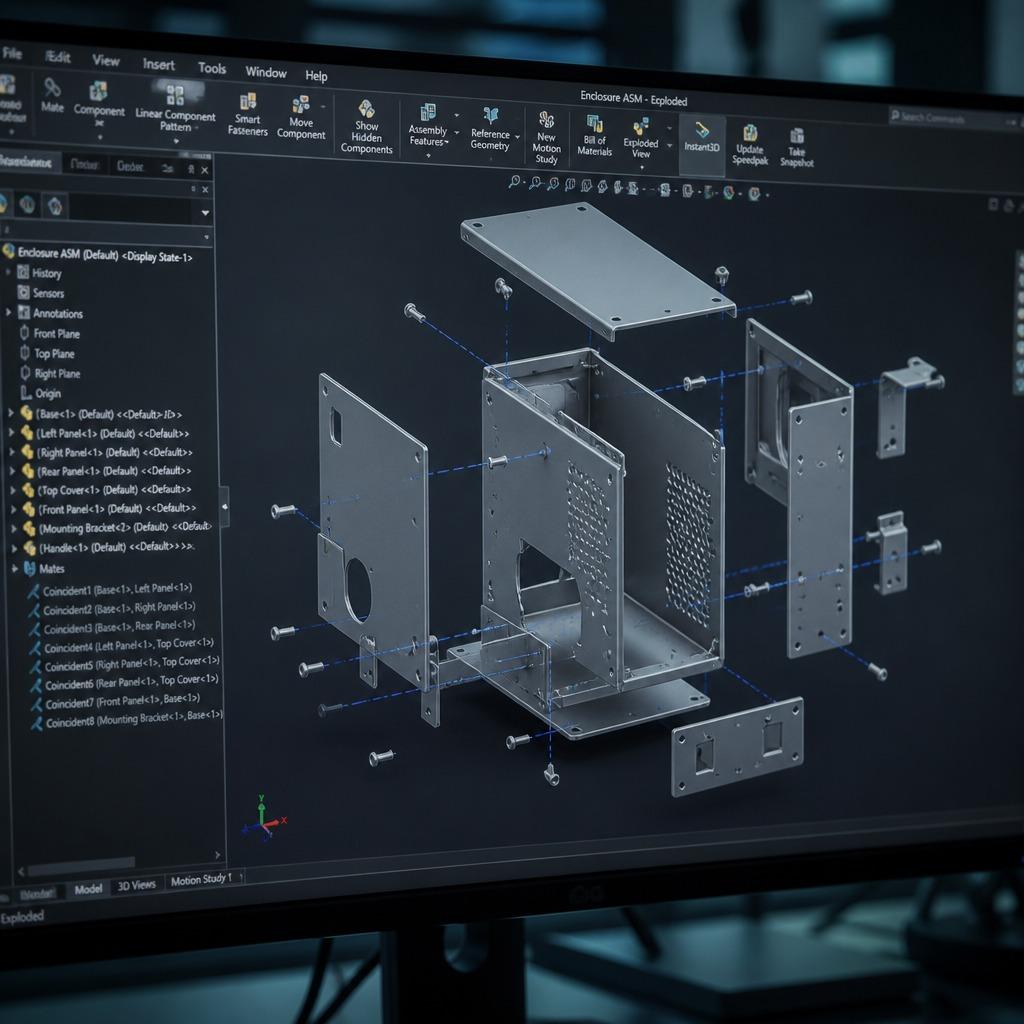Click the panel collapse handle
Viewport: 1024px width, 1024px height.
coord(224,507)
